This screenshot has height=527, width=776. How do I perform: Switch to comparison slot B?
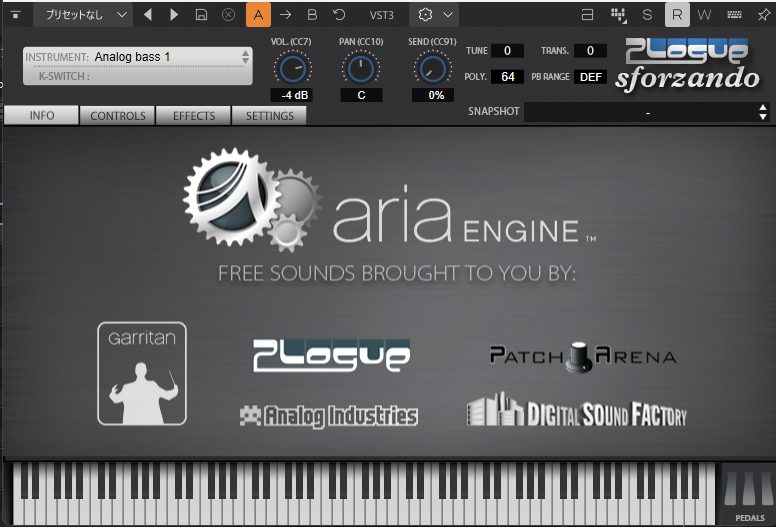click(x=312, y=15)
